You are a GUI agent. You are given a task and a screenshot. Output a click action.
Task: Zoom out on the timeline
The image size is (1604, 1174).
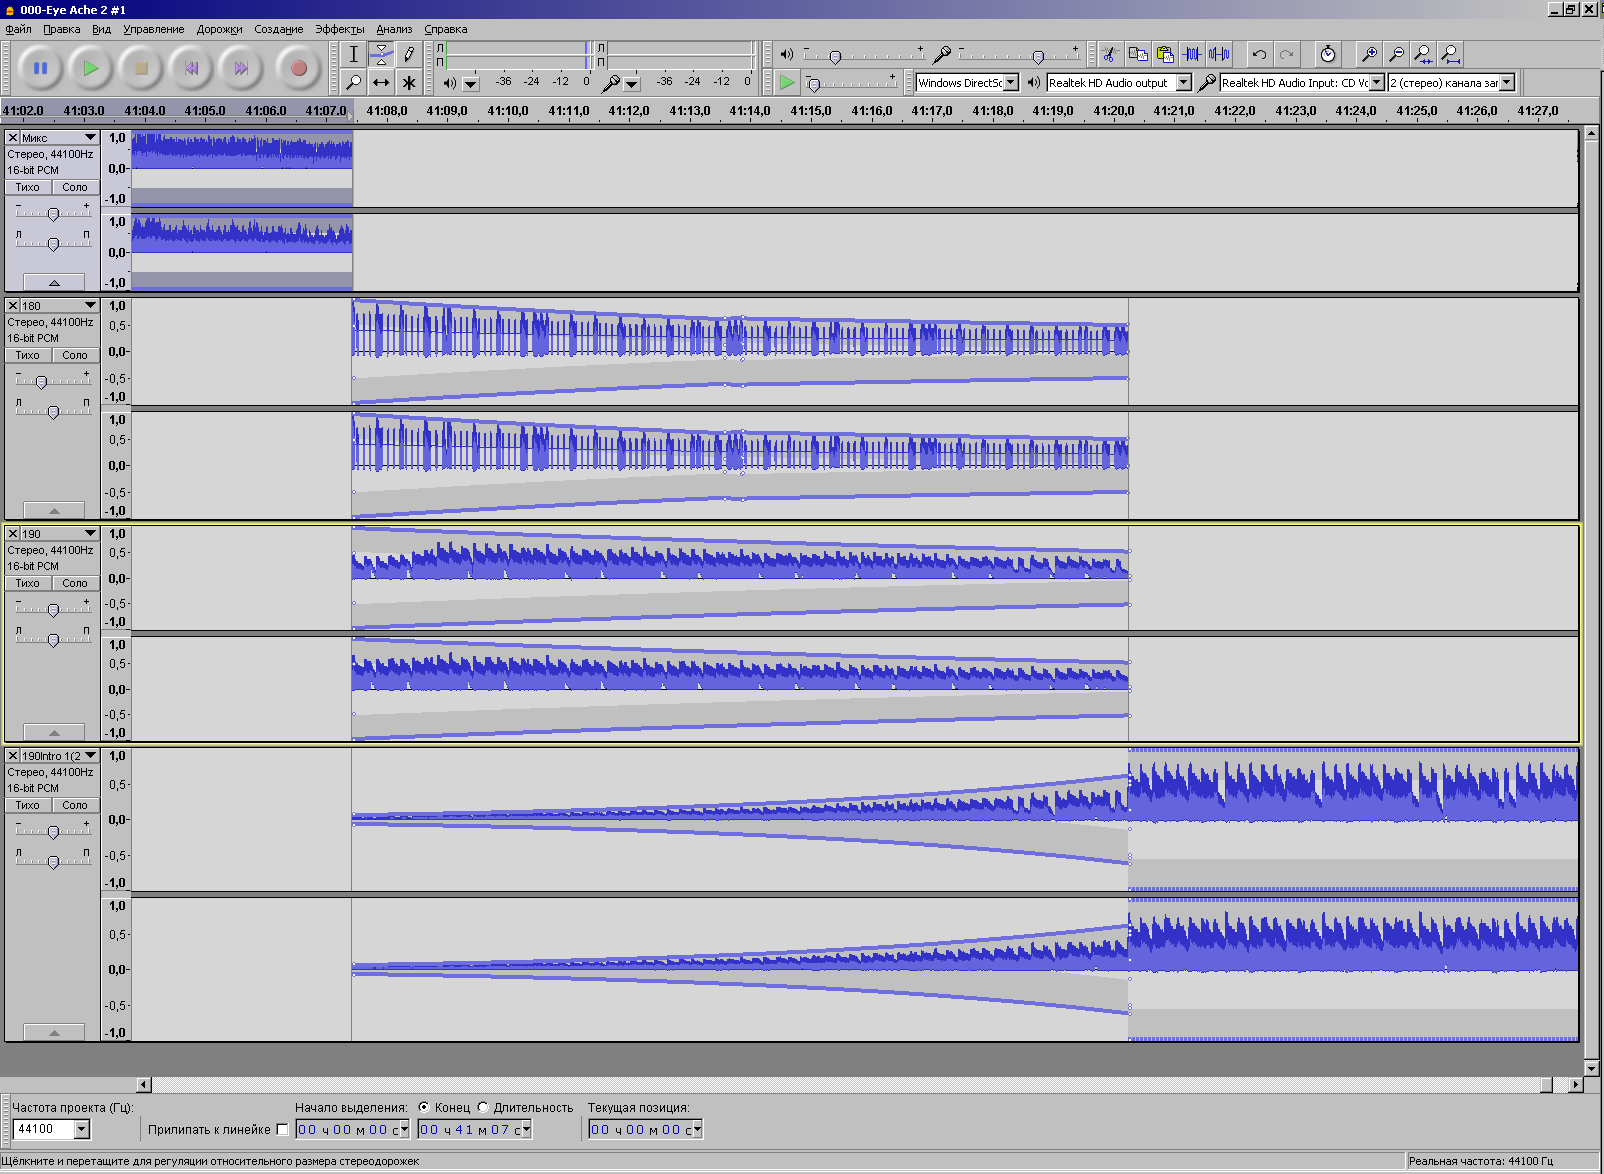pyautogui.click(x=1396, y=54)
